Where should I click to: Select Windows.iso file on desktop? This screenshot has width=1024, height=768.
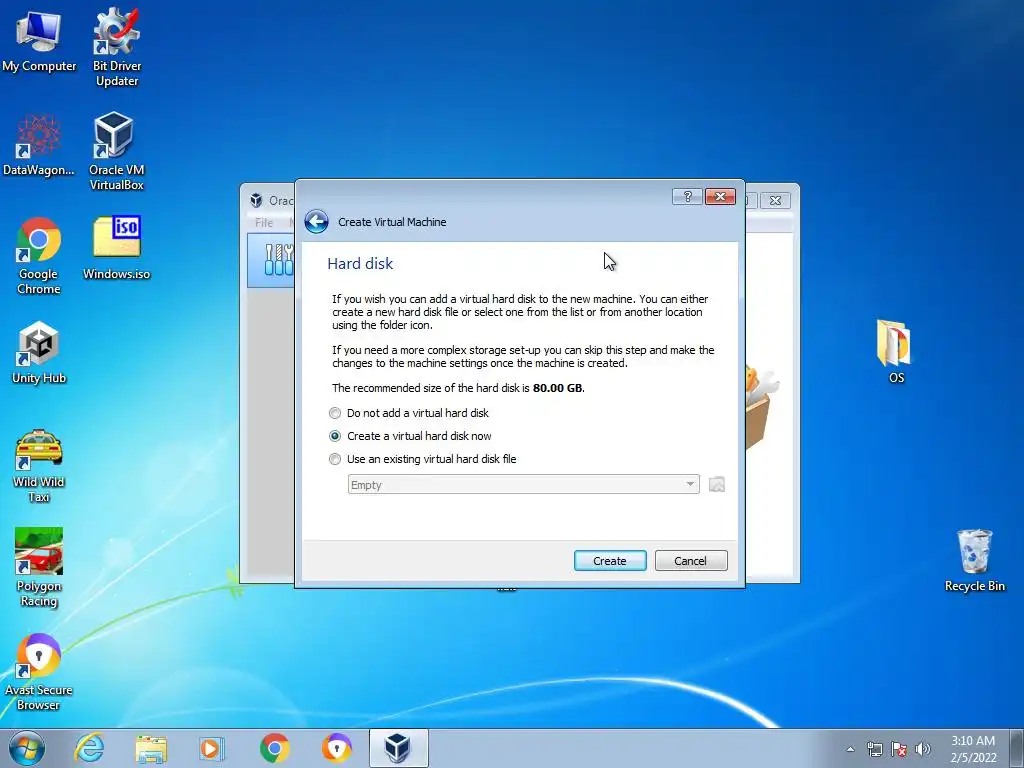click(x=116, y=248)
